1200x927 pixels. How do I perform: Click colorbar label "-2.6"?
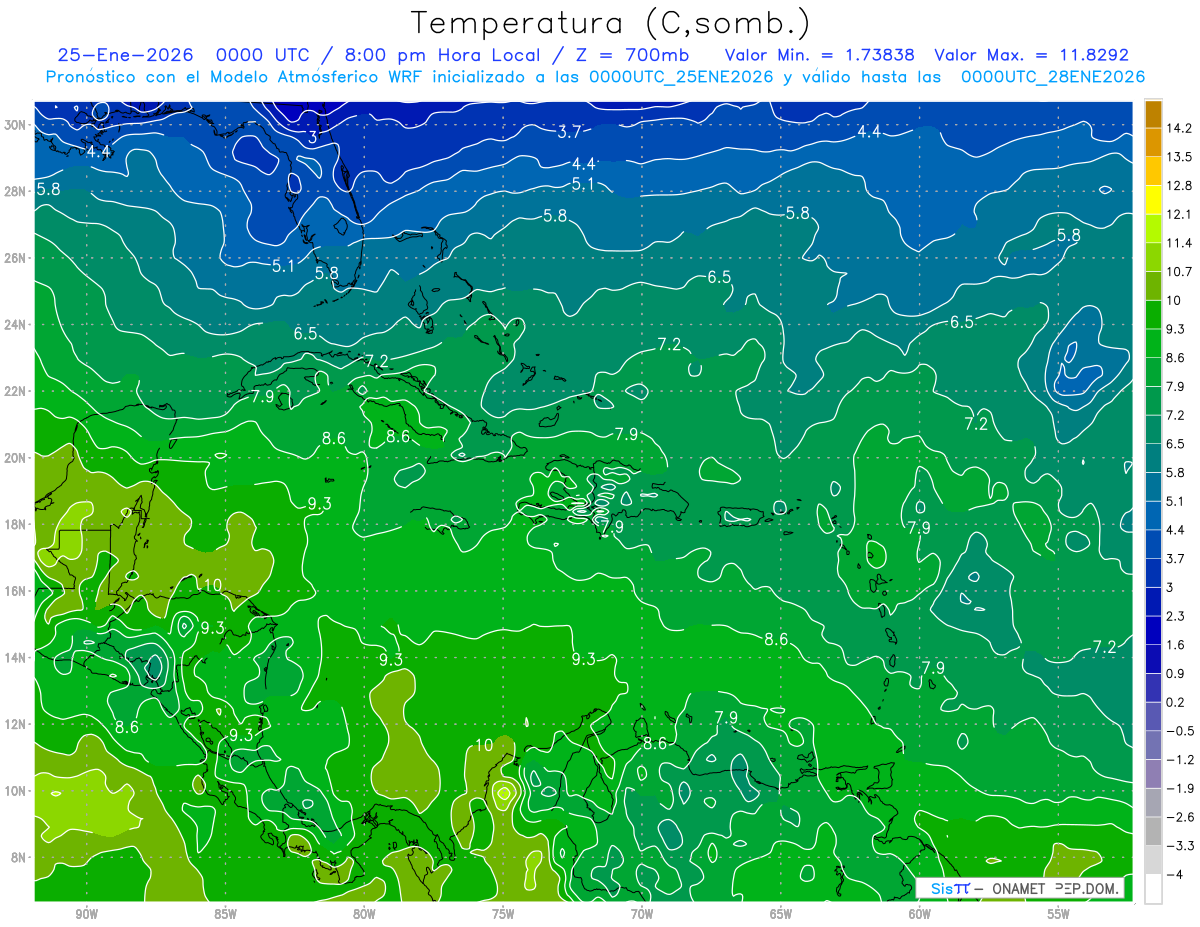point(1179,817)
